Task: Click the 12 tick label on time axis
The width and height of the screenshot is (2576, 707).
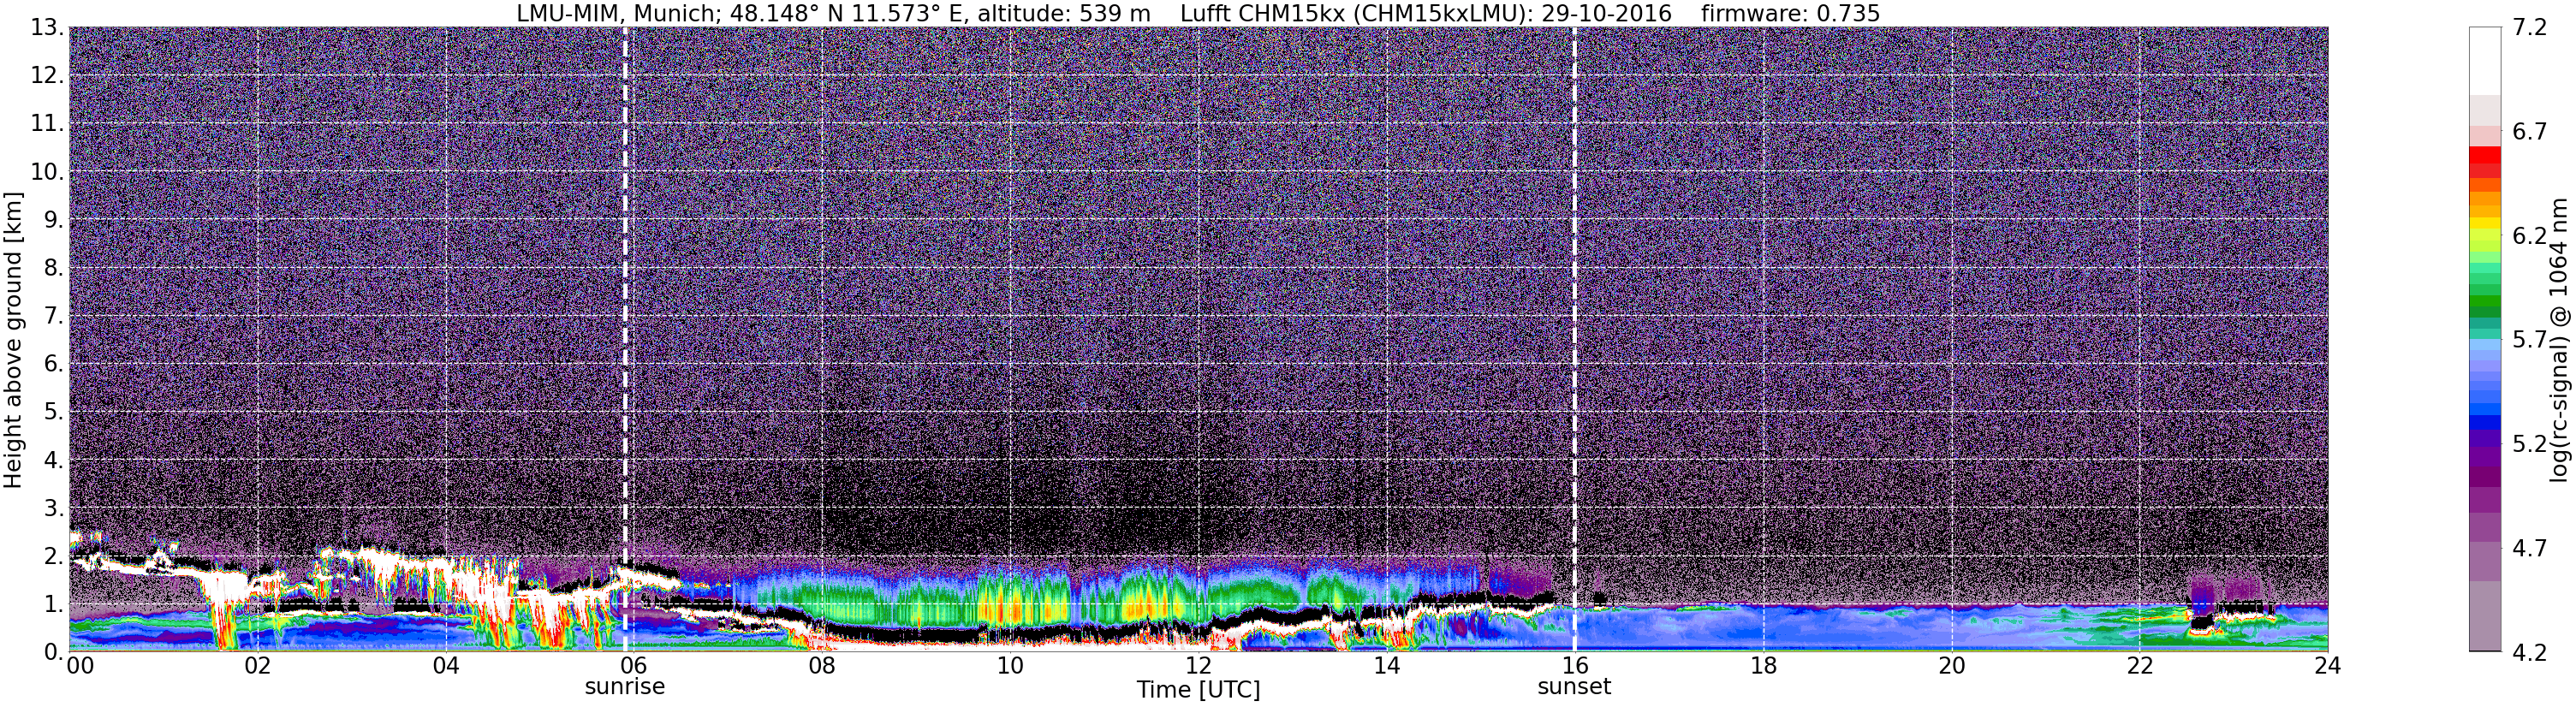Action: point(1198,666)
